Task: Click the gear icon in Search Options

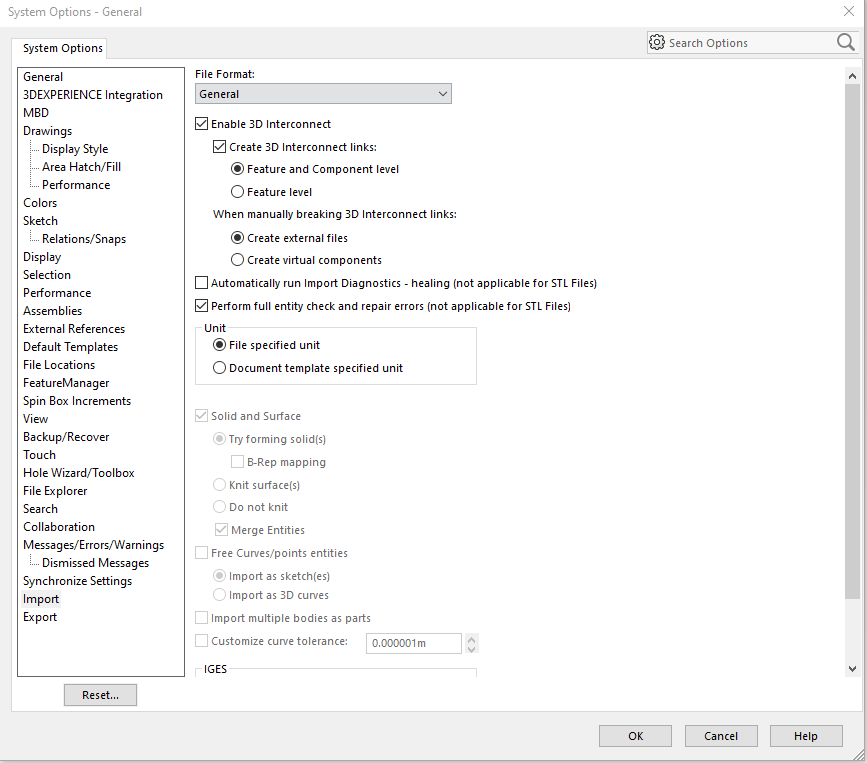Action: click(x=657, y=42)
